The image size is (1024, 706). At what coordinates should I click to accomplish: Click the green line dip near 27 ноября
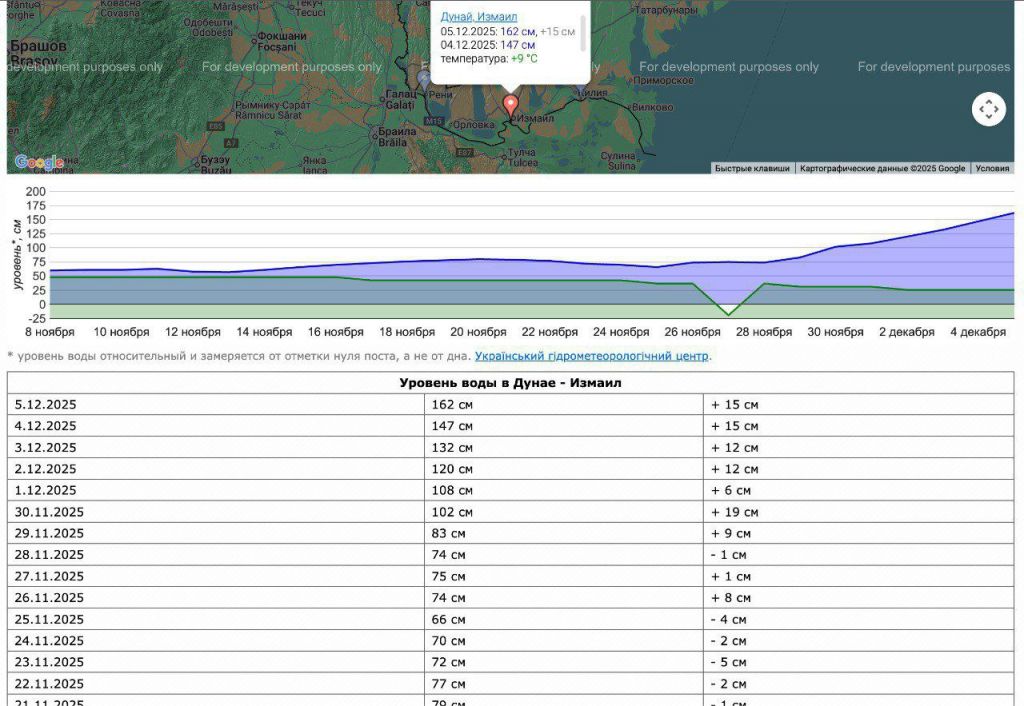click(x=728, y=314)
